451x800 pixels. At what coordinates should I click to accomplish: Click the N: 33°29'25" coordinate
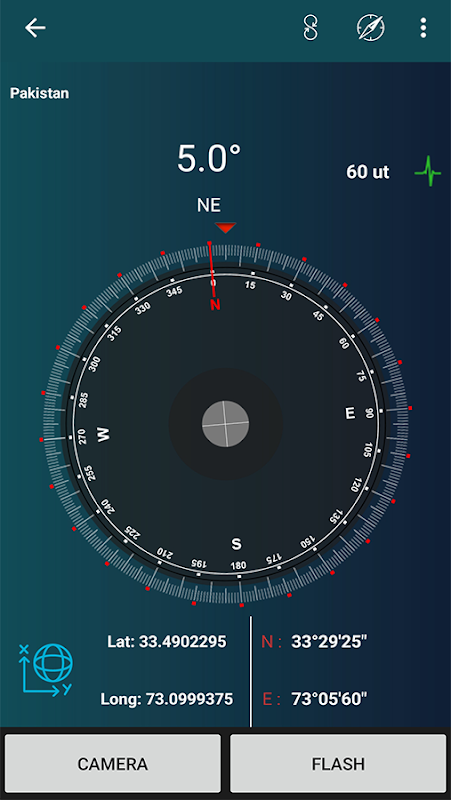click(315, 642)
